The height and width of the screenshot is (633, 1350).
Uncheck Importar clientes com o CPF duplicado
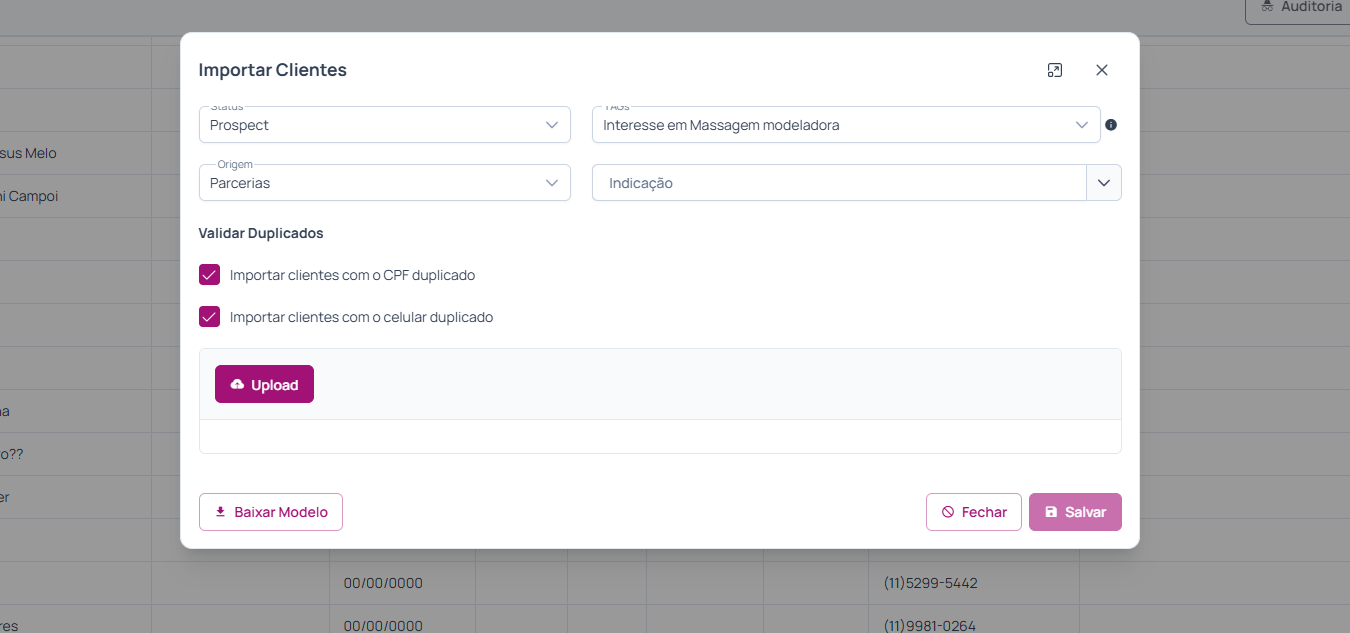coord(209,275)
